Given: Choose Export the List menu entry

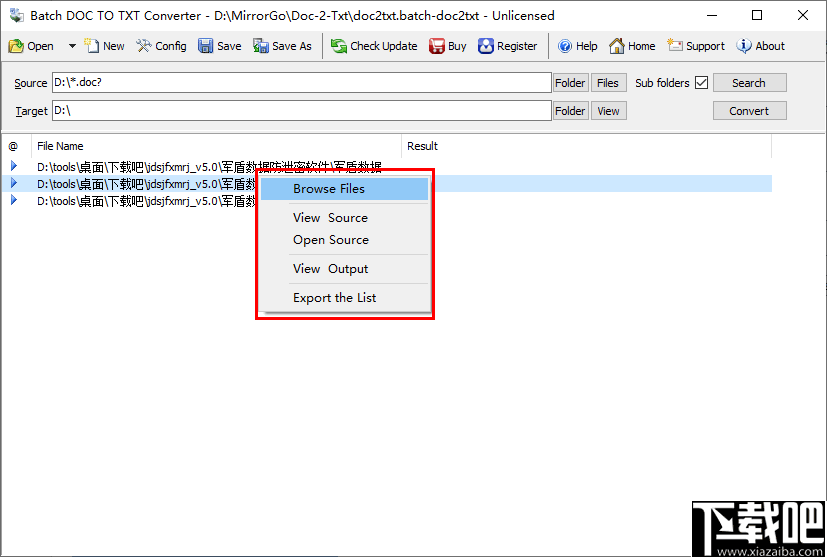Looking at the screenshot, I should point(344,298).
